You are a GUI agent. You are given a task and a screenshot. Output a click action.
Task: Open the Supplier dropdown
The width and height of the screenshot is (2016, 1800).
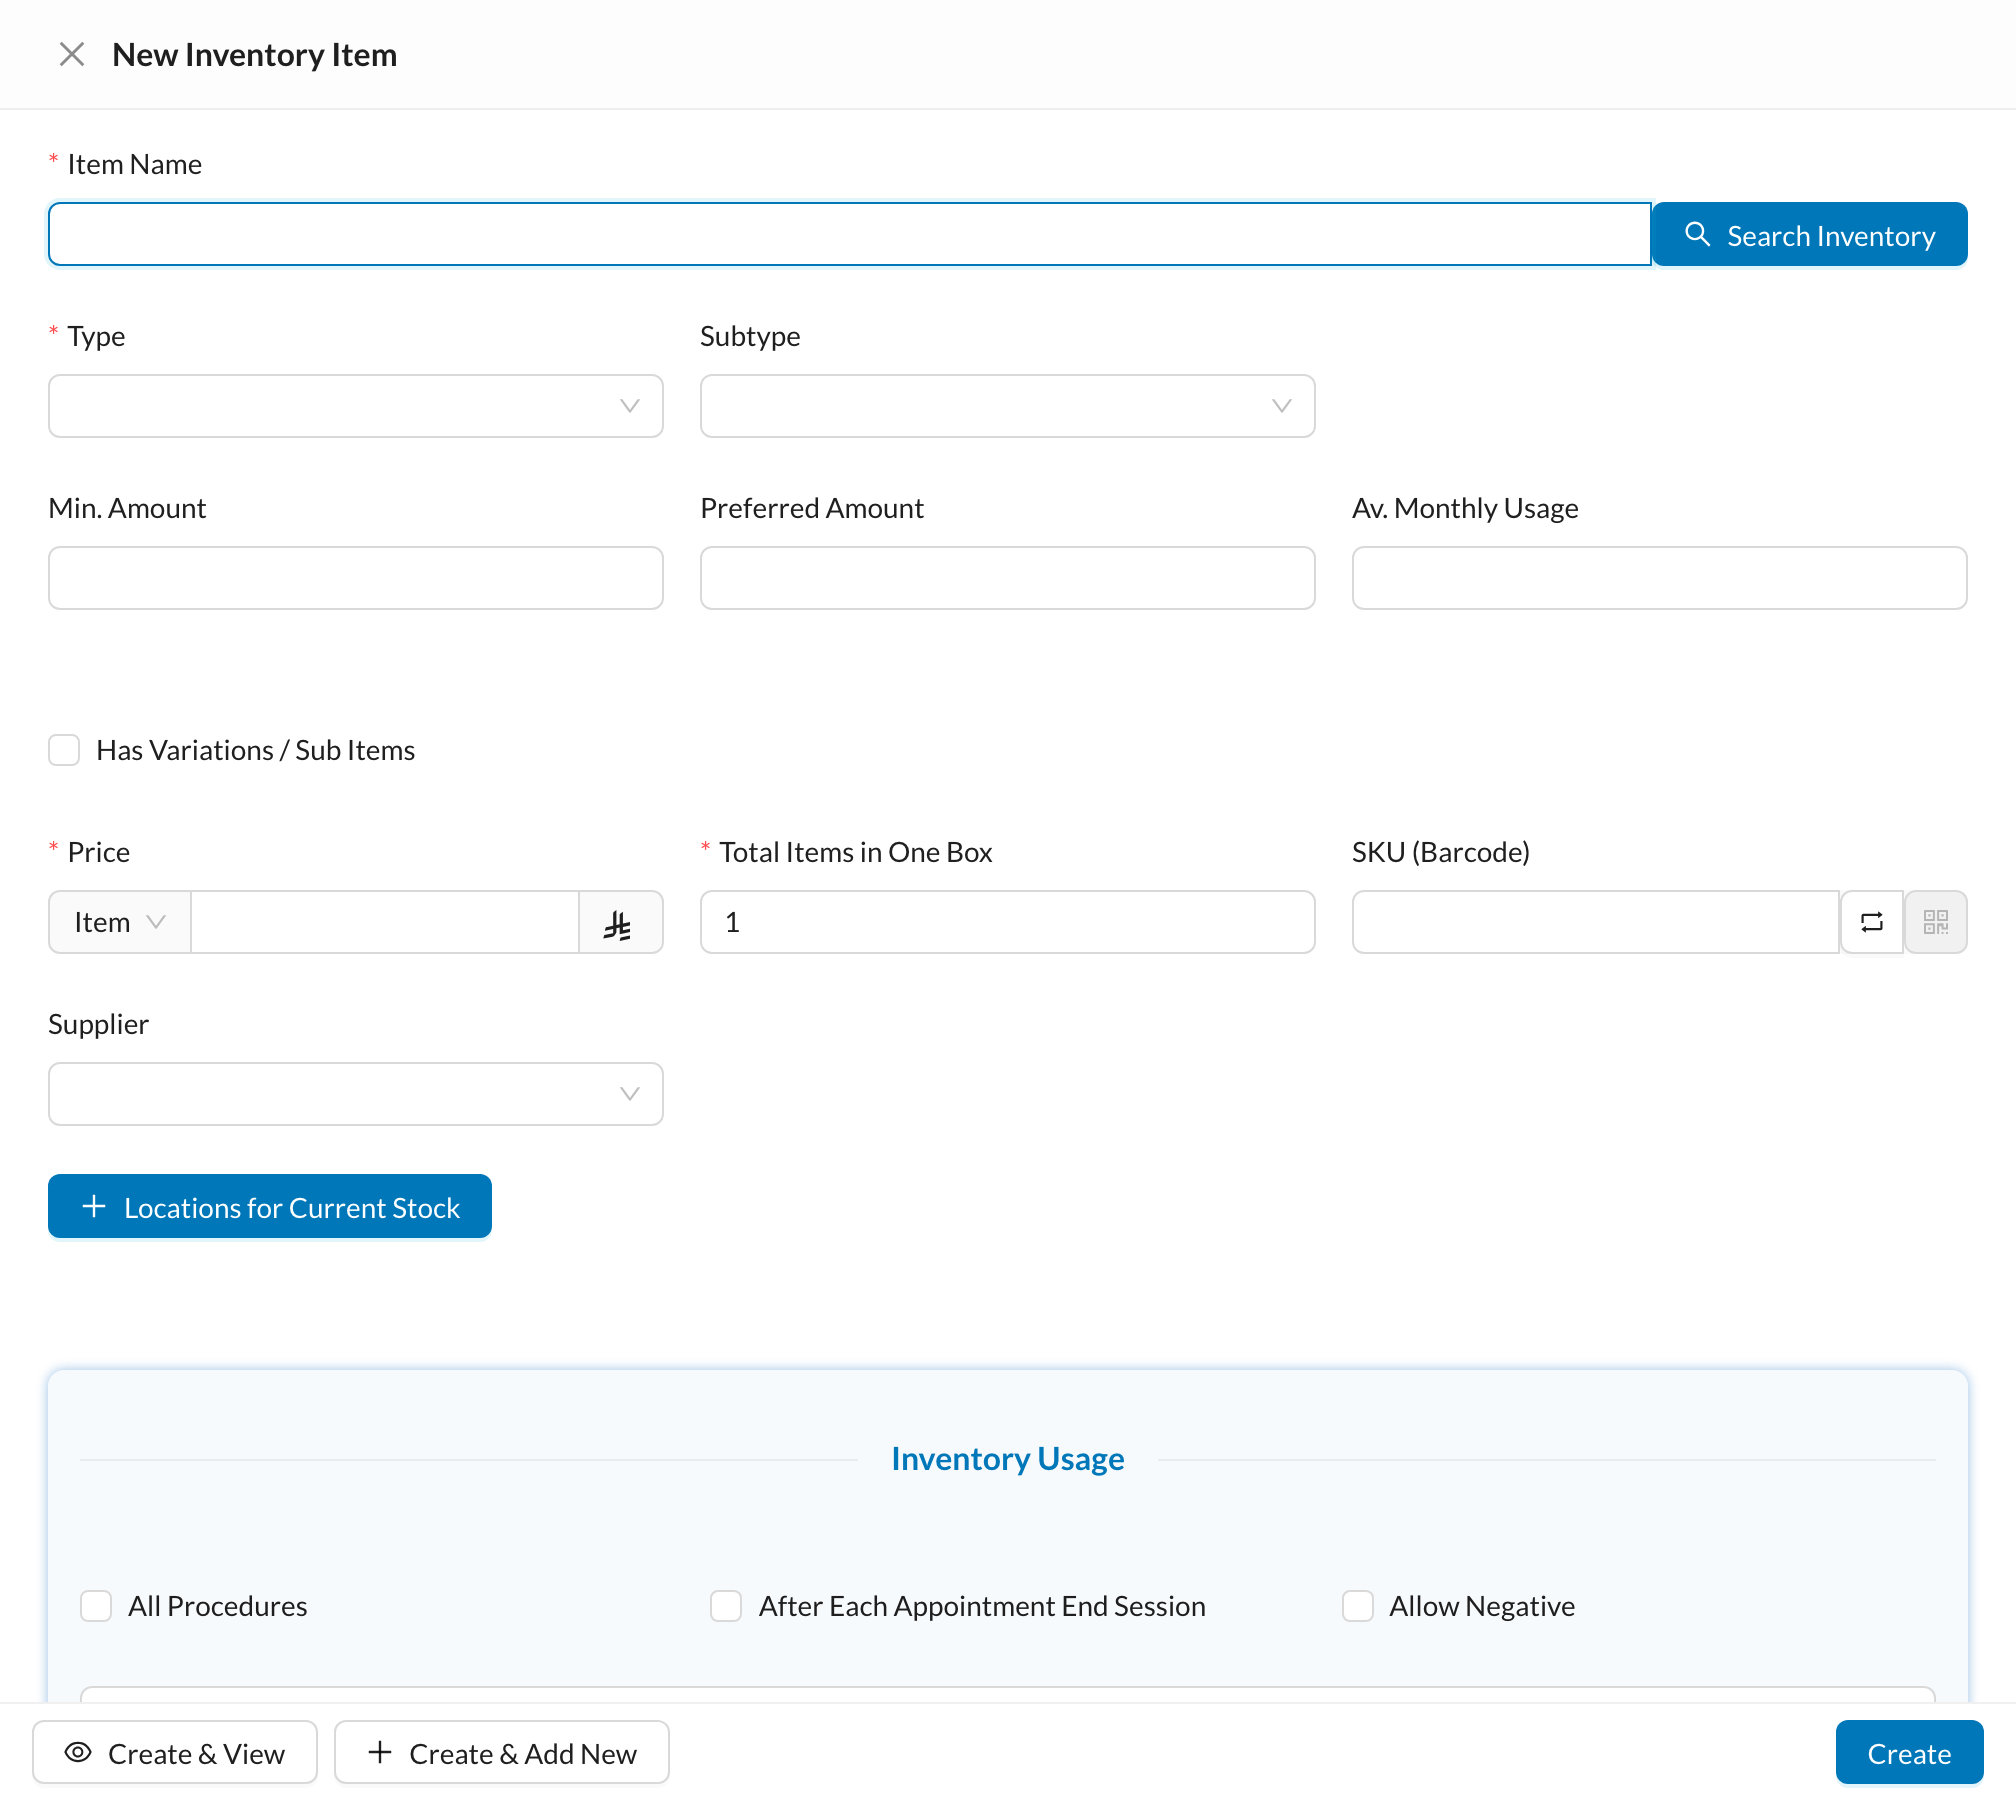[x=356, y=1094]
